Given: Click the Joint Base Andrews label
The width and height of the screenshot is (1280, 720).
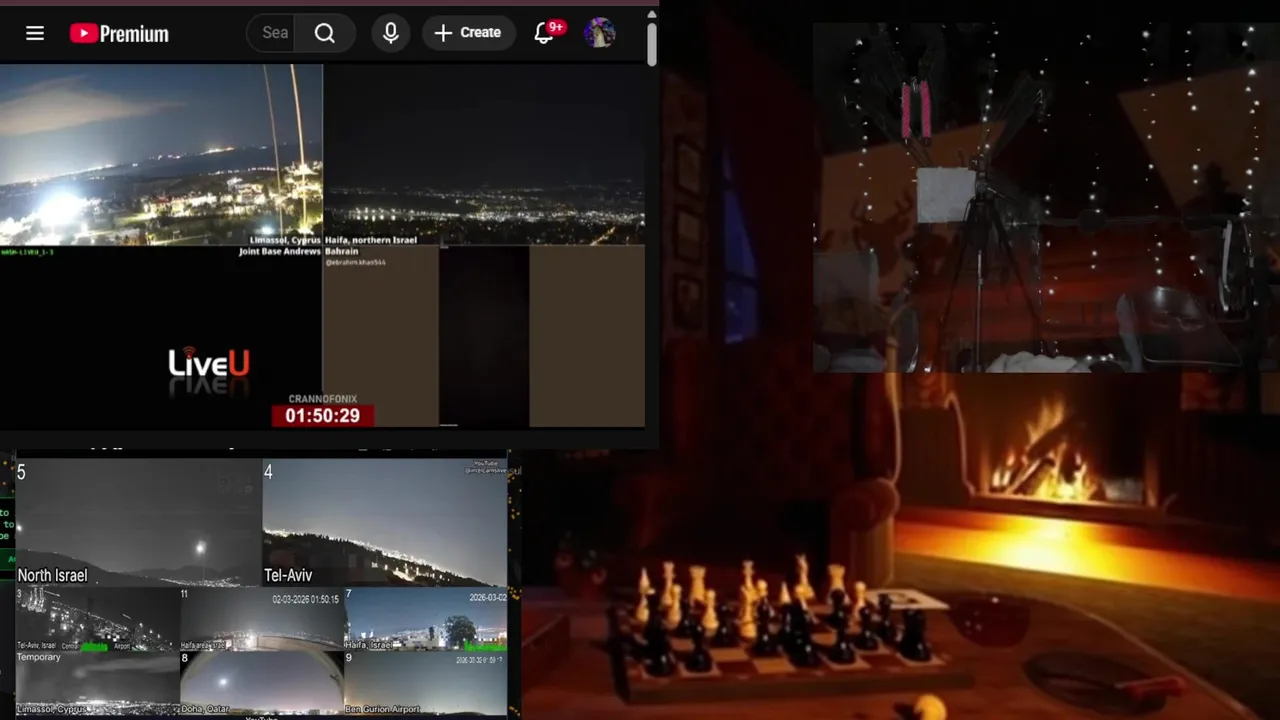Looking at the screenshot, I should click(x=278, y=252).
